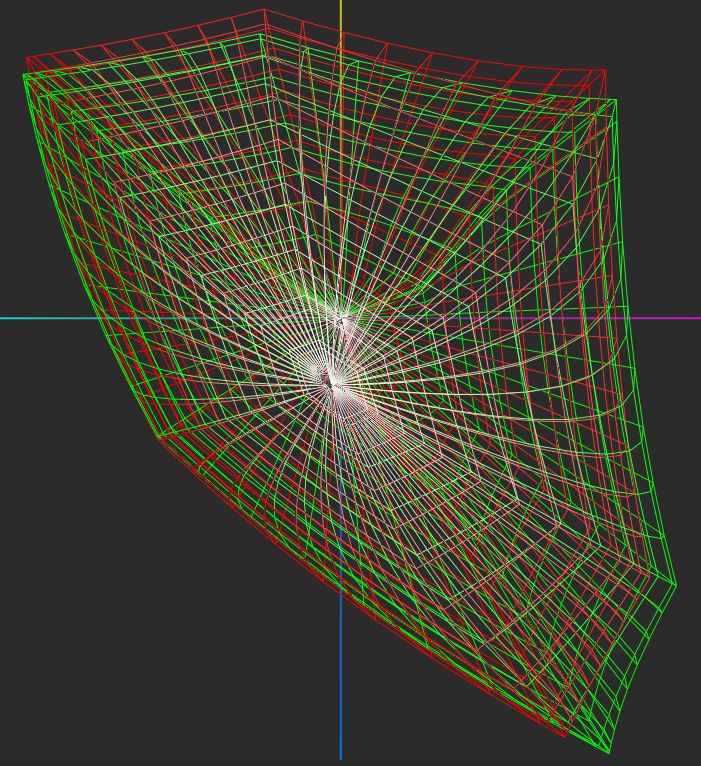The height and width of the screenshot is (766, 701).
Task: Click the green wireframe's top-right corner vertex
Action: pyautogui.click(x=616, y=100)
